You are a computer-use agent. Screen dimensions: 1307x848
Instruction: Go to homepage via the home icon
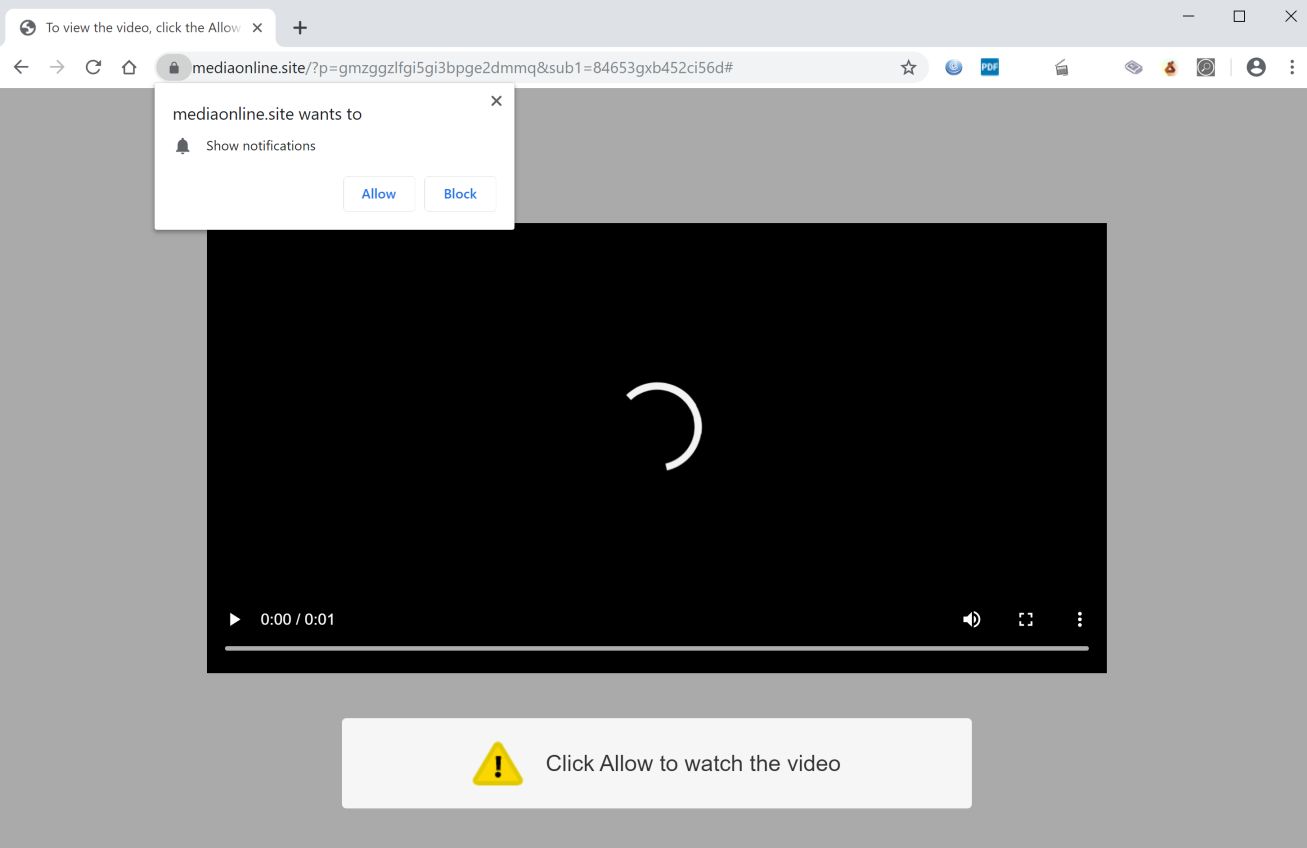[129, 67]
